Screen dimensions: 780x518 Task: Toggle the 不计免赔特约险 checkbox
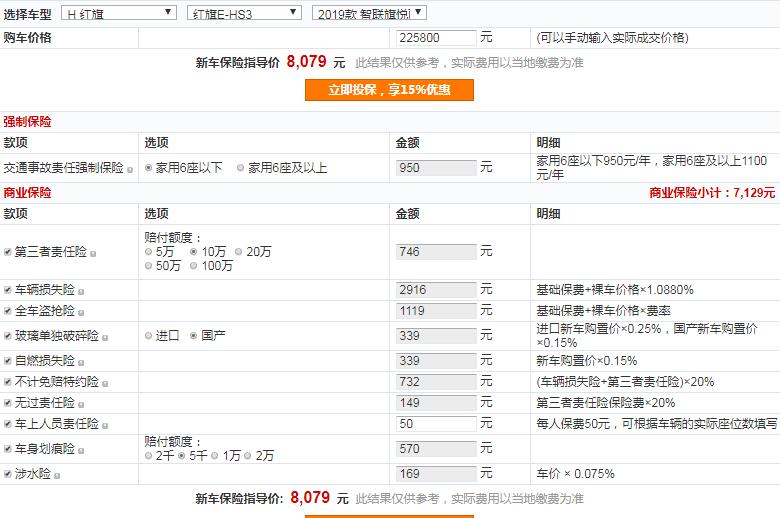pos(7,382)
